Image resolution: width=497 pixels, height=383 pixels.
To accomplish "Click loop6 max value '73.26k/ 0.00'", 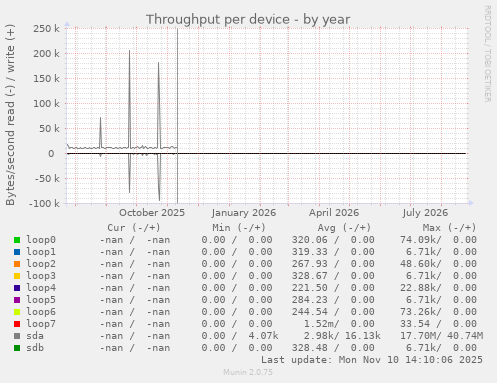I will [438, 312].
